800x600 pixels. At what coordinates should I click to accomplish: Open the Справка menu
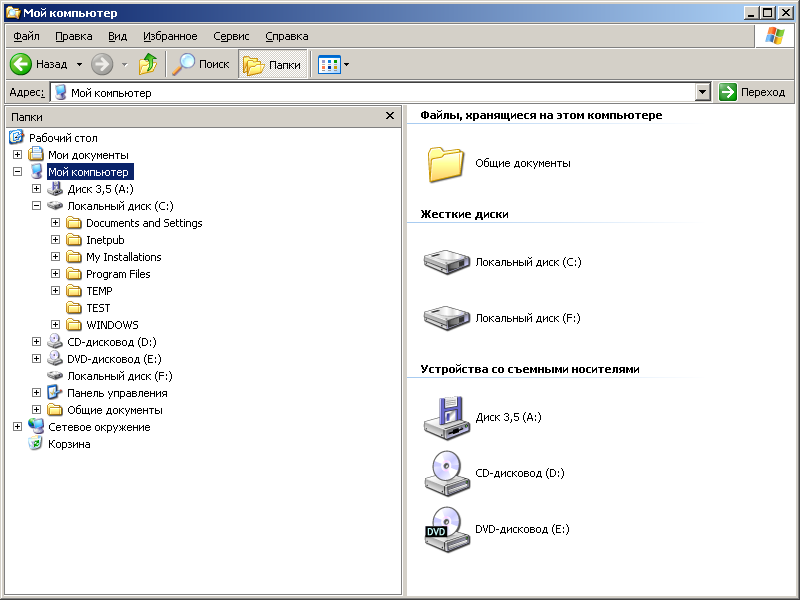(287, 36)
